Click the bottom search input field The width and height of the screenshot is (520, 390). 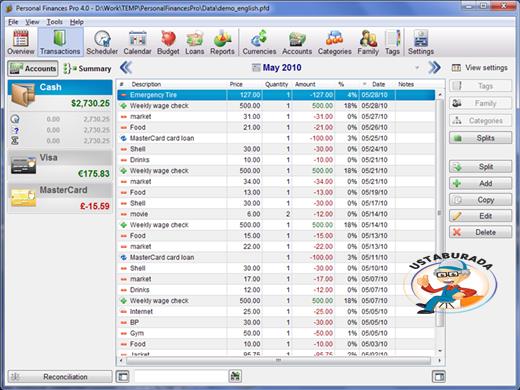click(181, 377)
